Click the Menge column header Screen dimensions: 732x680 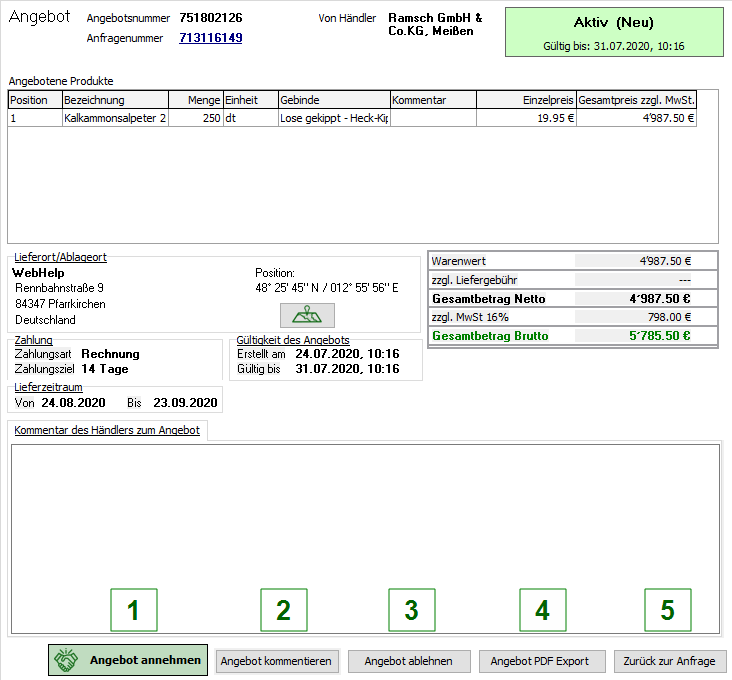tap(195, 100)
